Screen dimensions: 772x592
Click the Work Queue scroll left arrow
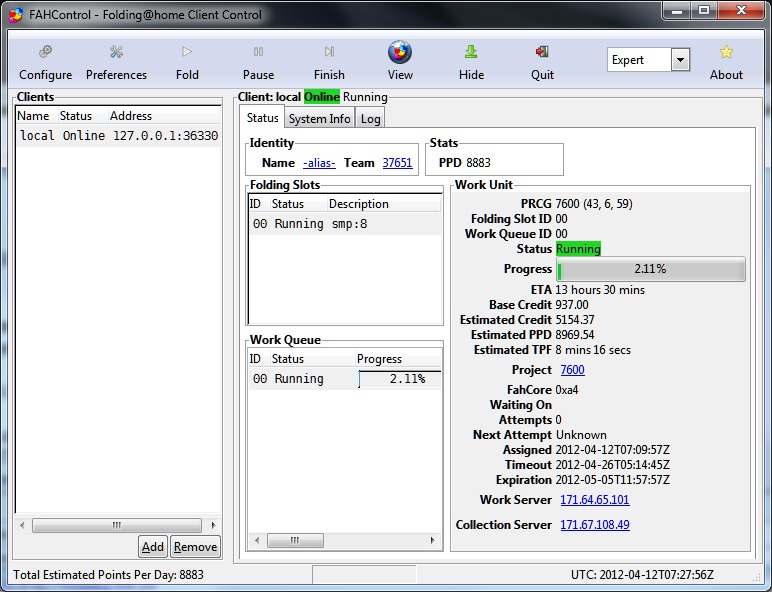[x=257, y=540]
